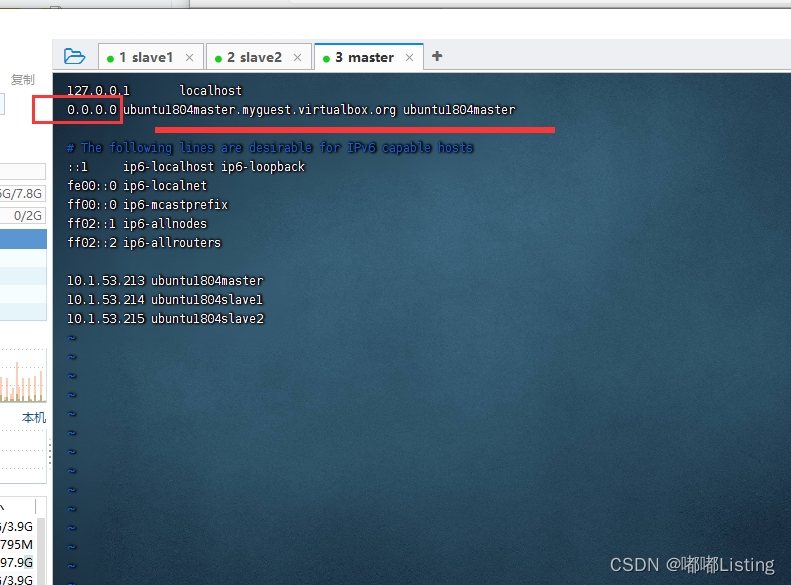791x585 pixels.
Task: Click the green status dot on slave1 tab
Action: (110, 59)
